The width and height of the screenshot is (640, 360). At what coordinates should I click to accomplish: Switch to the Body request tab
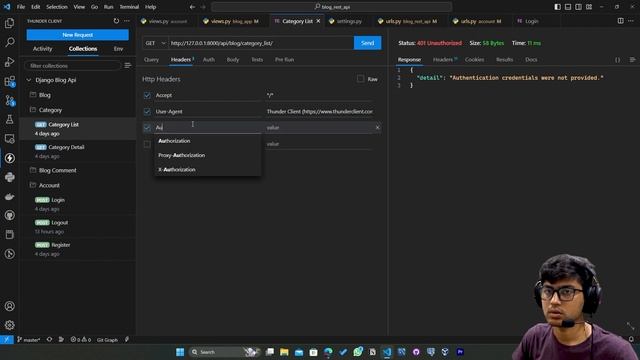click(233, 60)
